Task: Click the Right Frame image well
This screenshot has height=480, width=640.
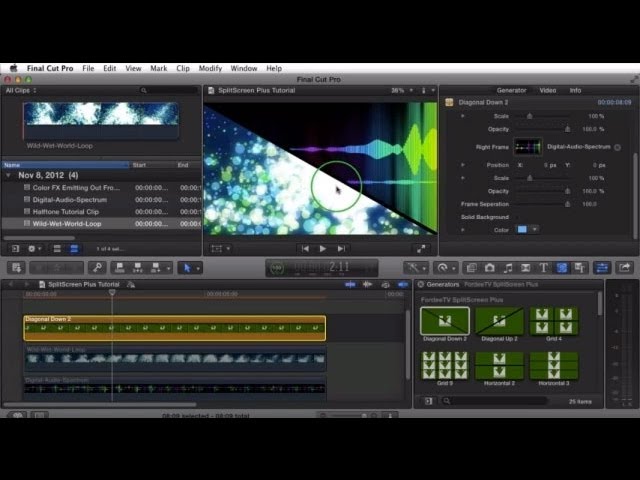Action: point(528,147)
